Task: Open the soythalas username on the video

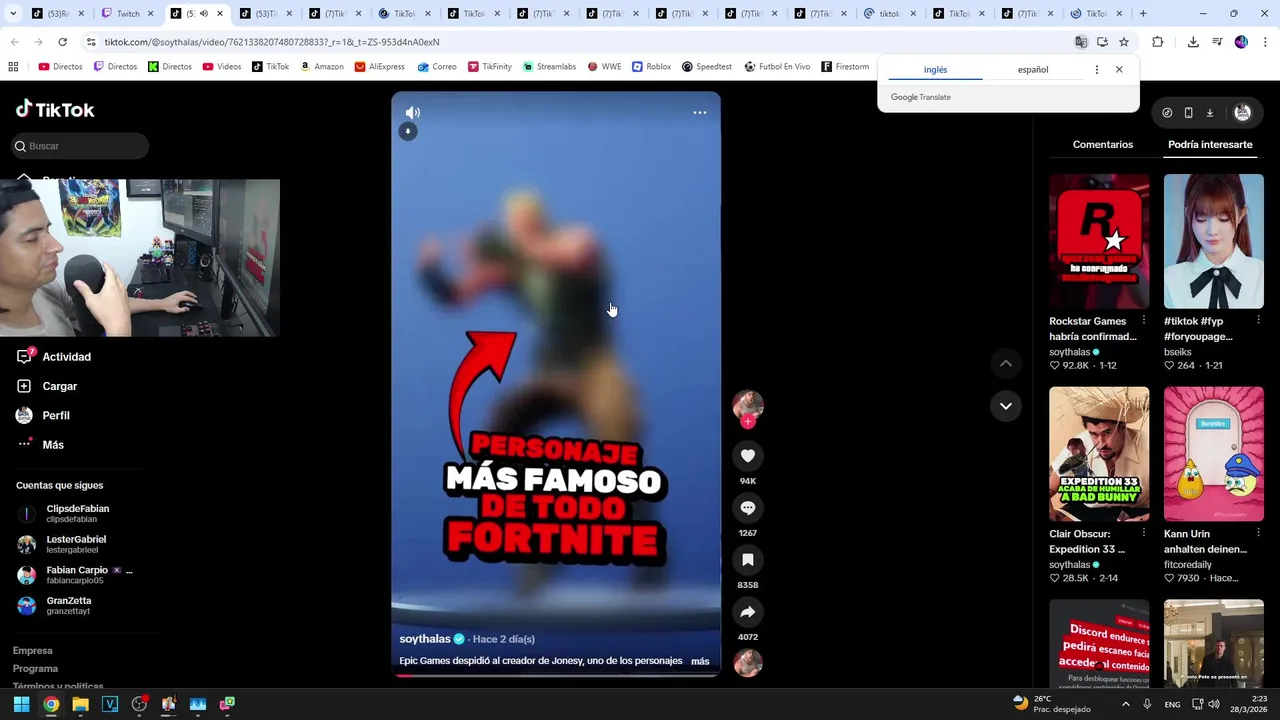Action: pos(425,639)
